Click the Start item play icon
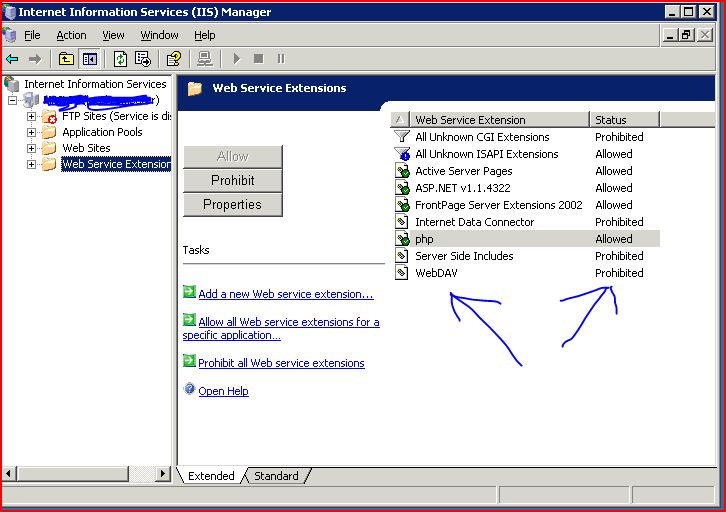726x512 pixels. tap(237, 59)
